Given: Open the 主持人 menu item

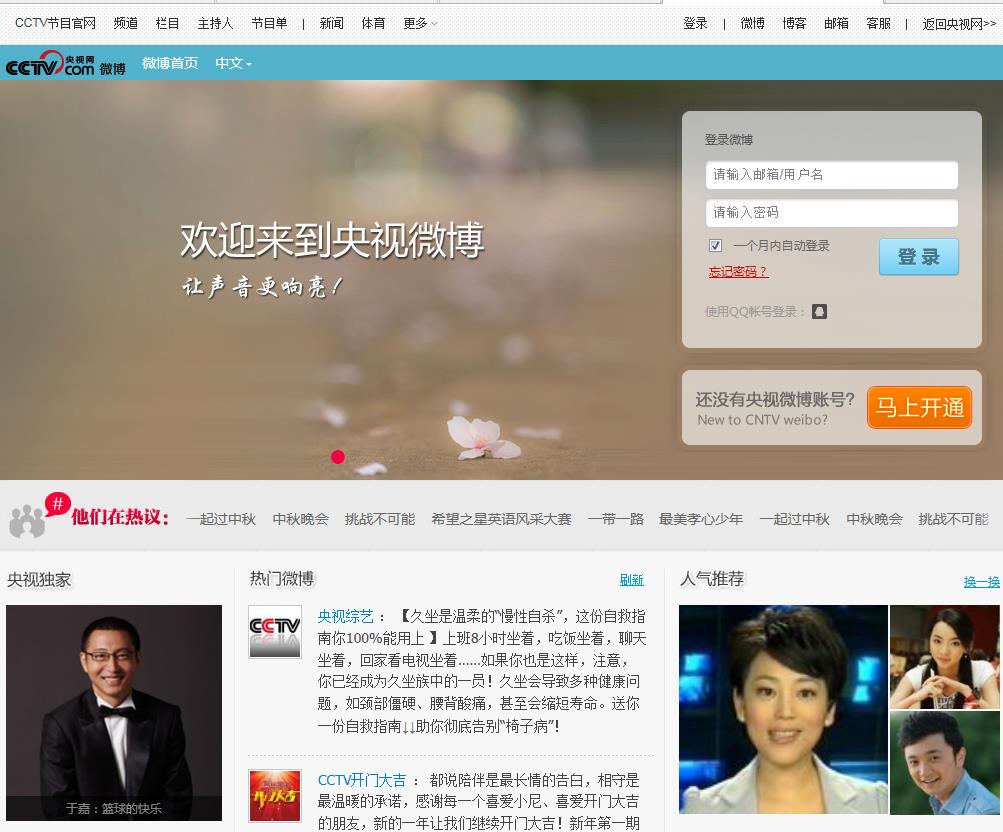Looking at the screenshot, I should pyautogui.click(x=215, y=24).
